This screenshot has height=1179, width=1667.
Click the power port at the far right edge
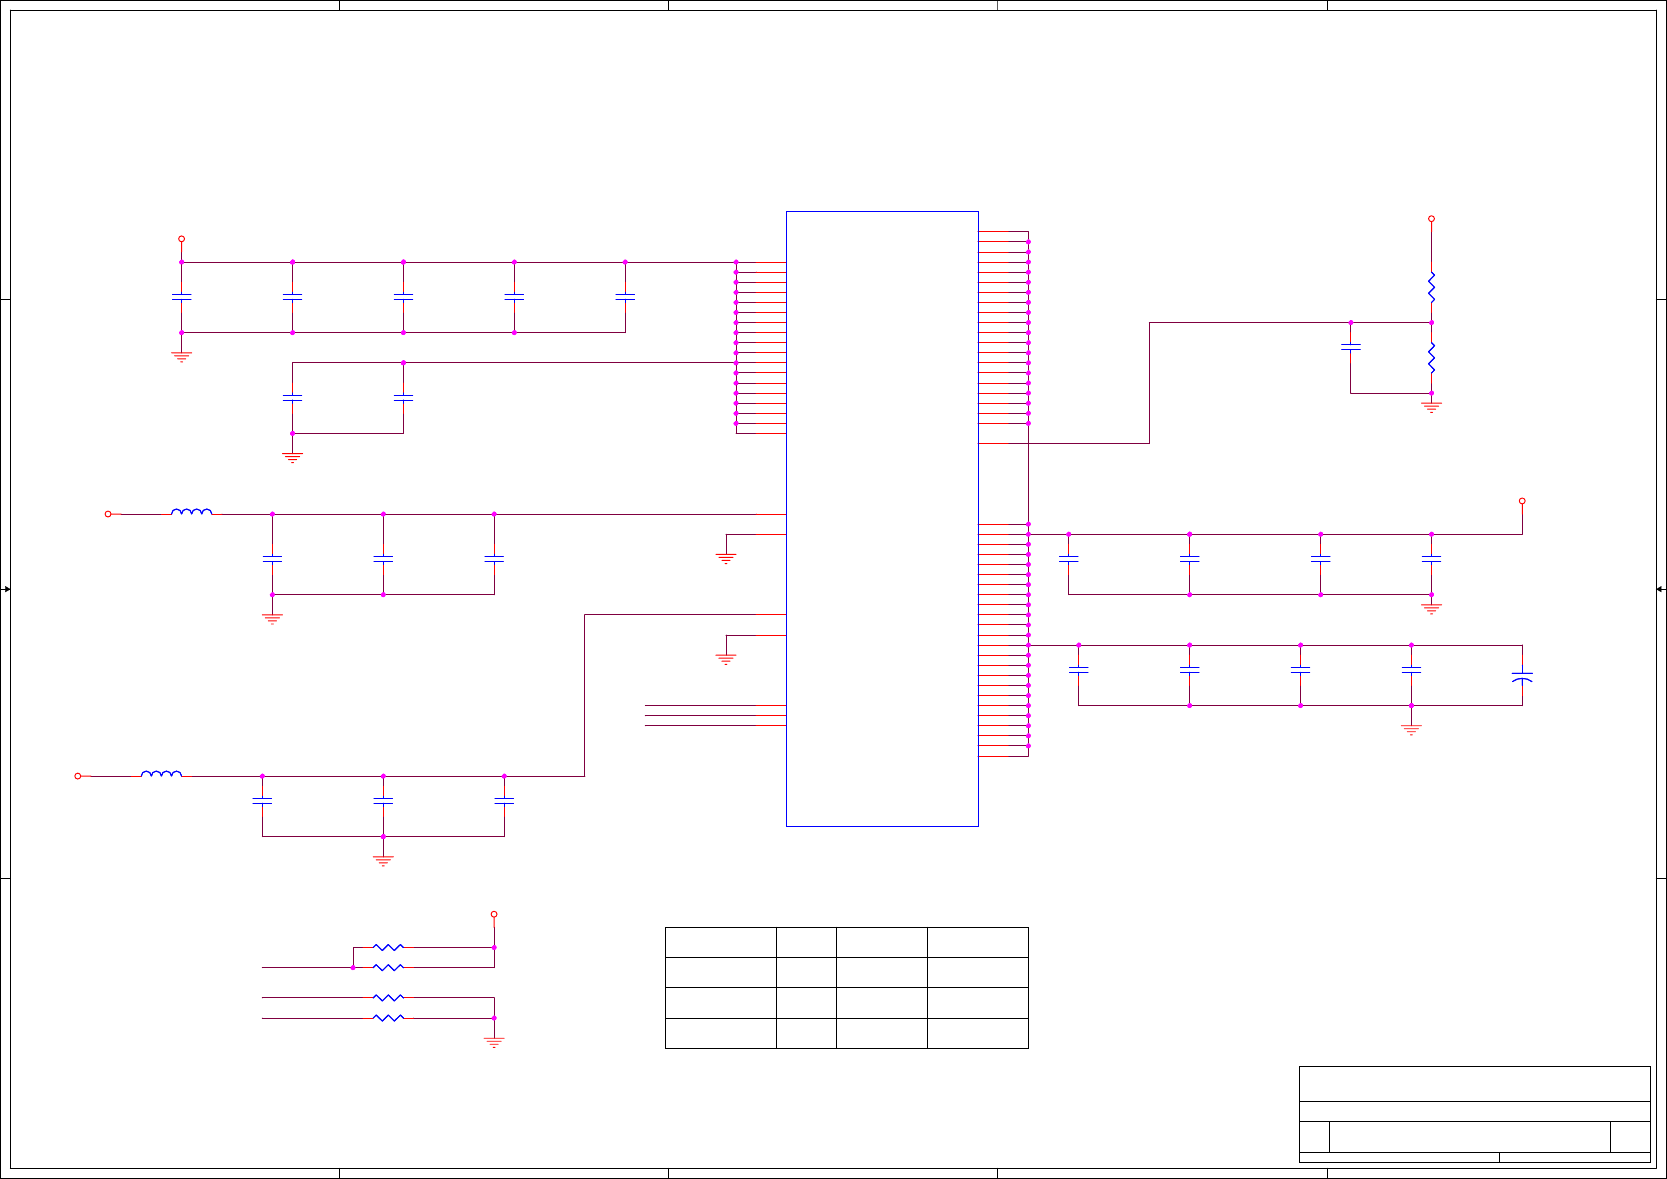(x=1522, y=501)
